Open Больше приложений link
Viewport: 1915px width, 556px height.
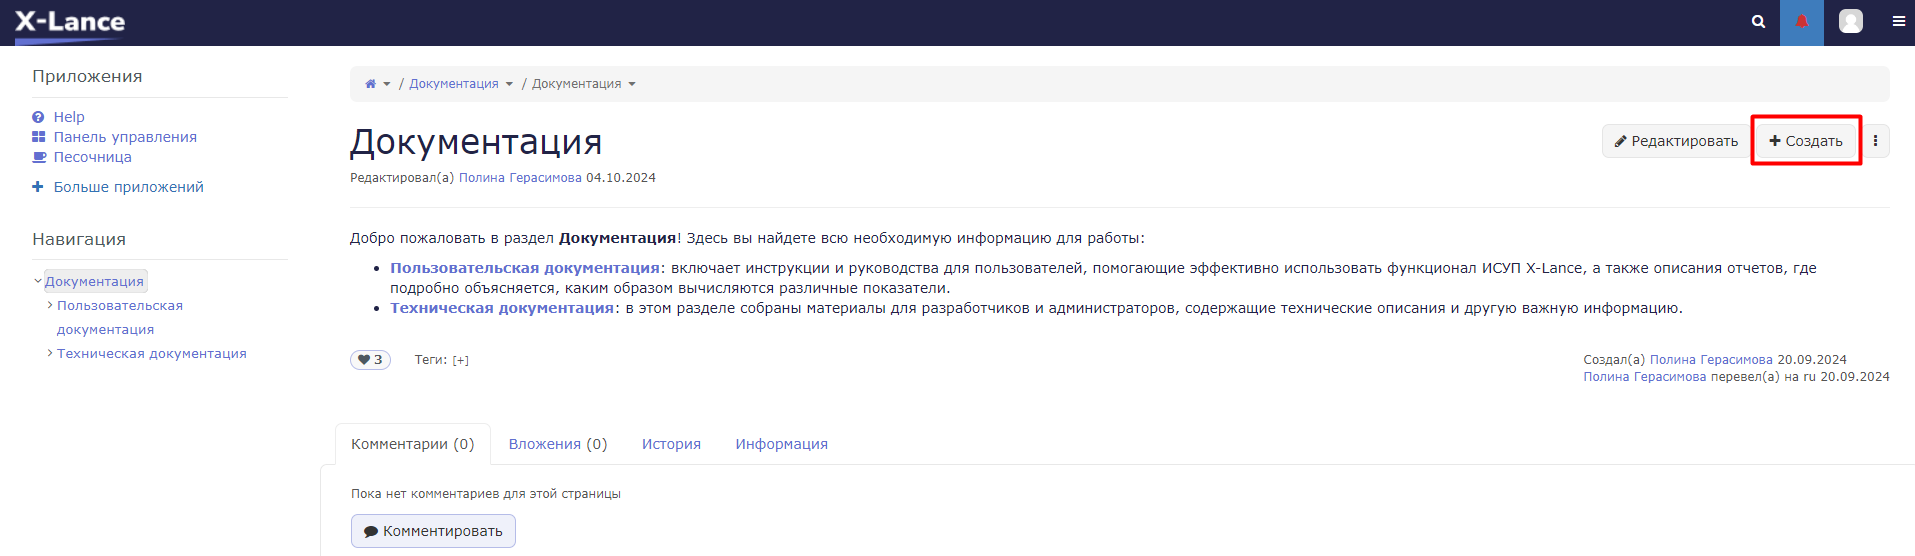tap(129, 187)
